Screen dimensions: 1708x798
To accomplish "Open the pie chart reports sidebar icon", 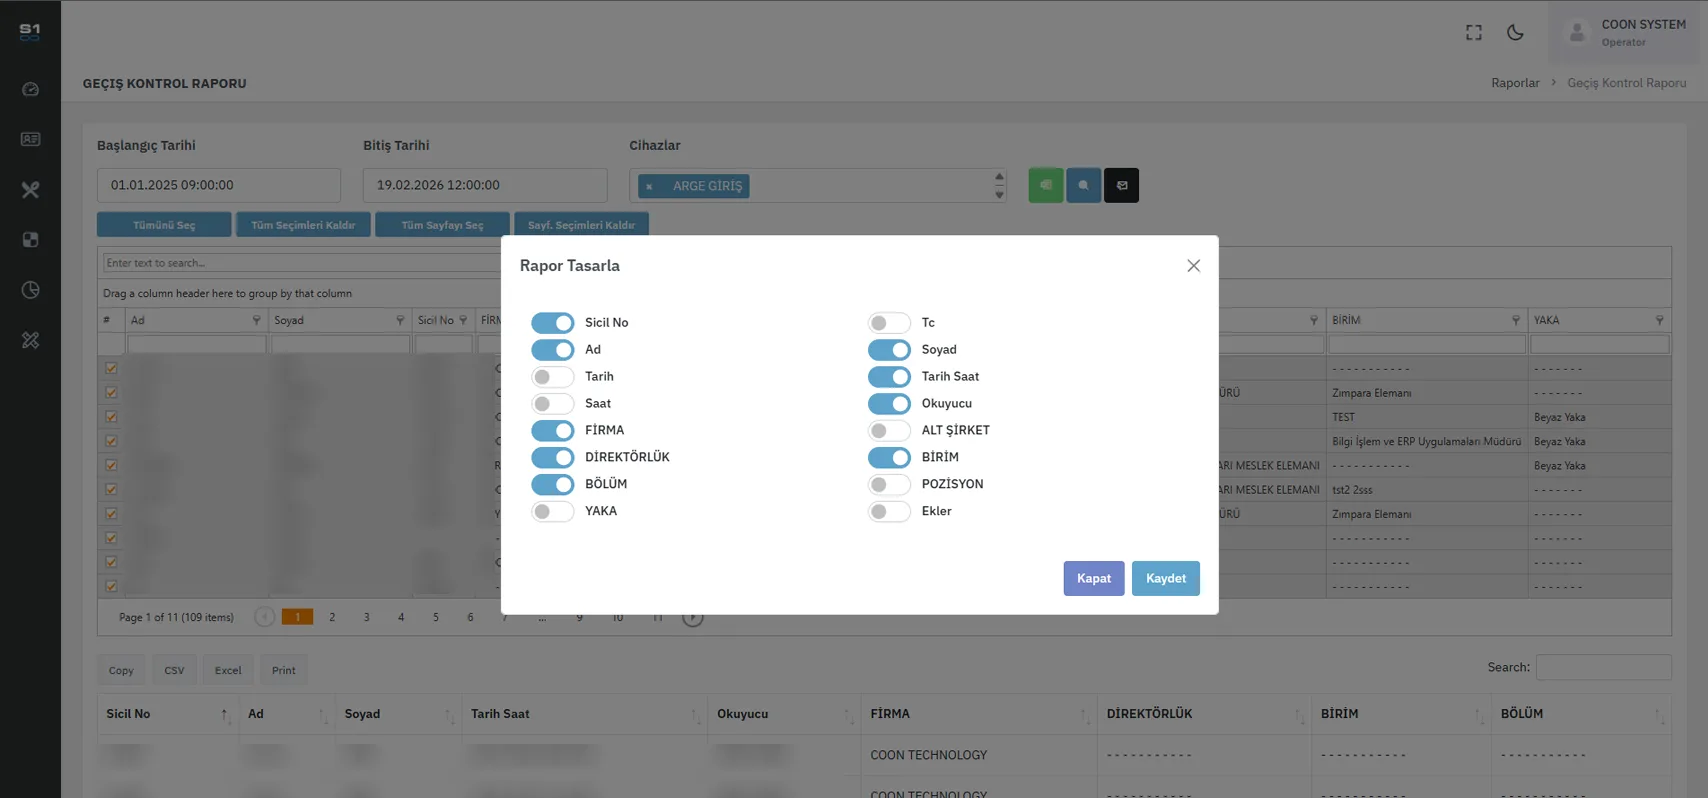I will (x=30, y=290).
